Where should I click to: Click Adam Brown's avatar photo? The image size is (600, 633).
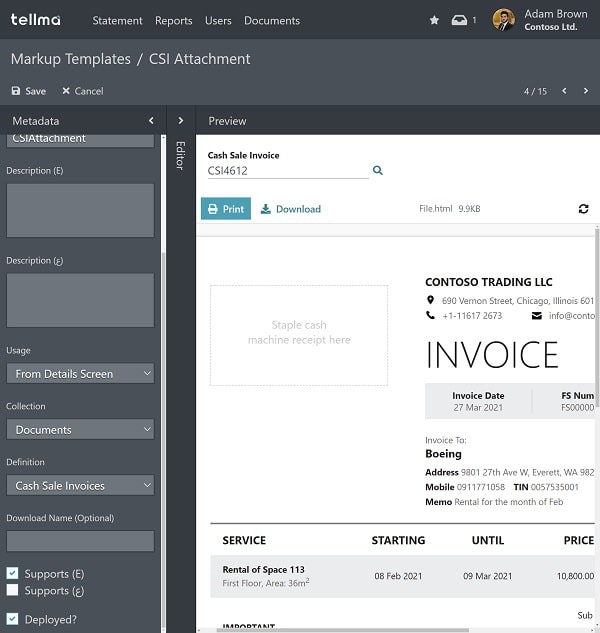(503, 20)
